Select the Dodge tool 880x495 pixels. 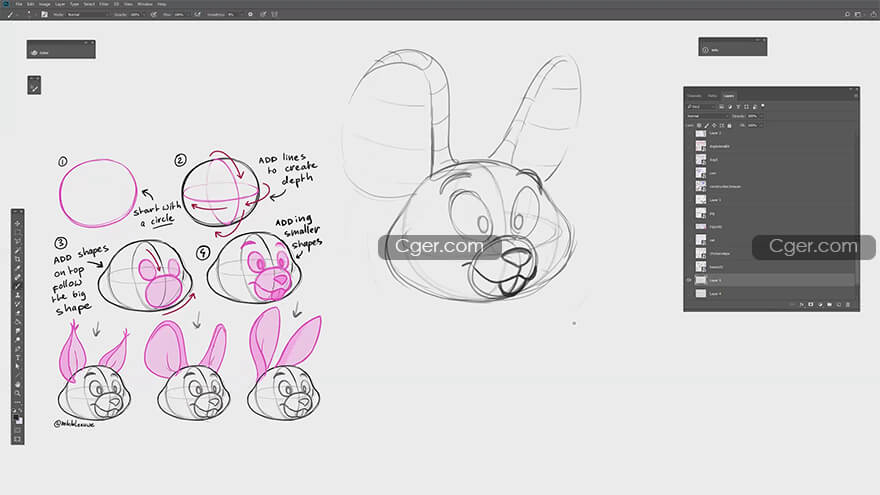[17, 339]
